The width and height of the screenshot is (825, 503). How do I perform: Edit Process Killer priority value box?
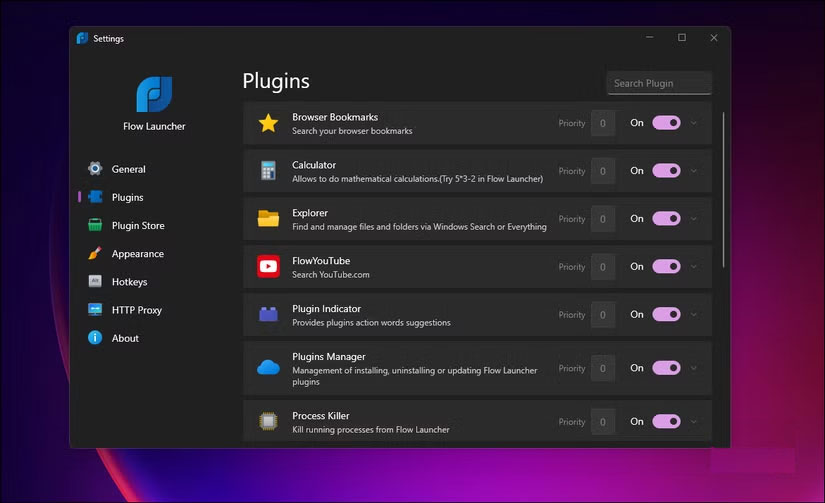pyautogui.click(x=602, y=422)
